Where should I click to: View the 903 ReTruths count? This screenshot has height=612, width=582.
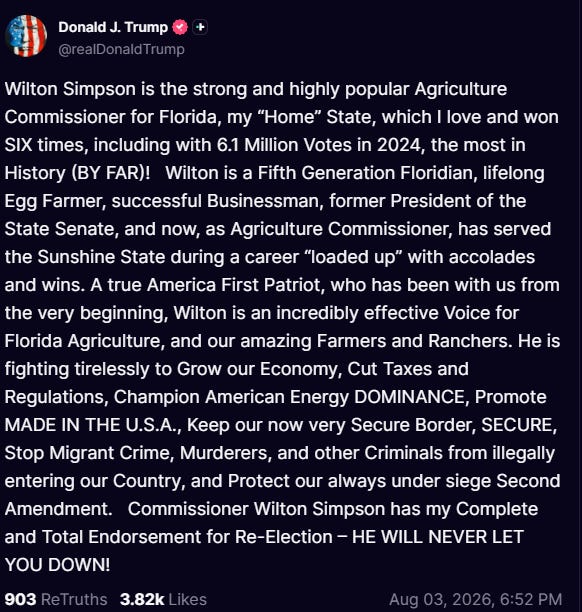[20, 600]
